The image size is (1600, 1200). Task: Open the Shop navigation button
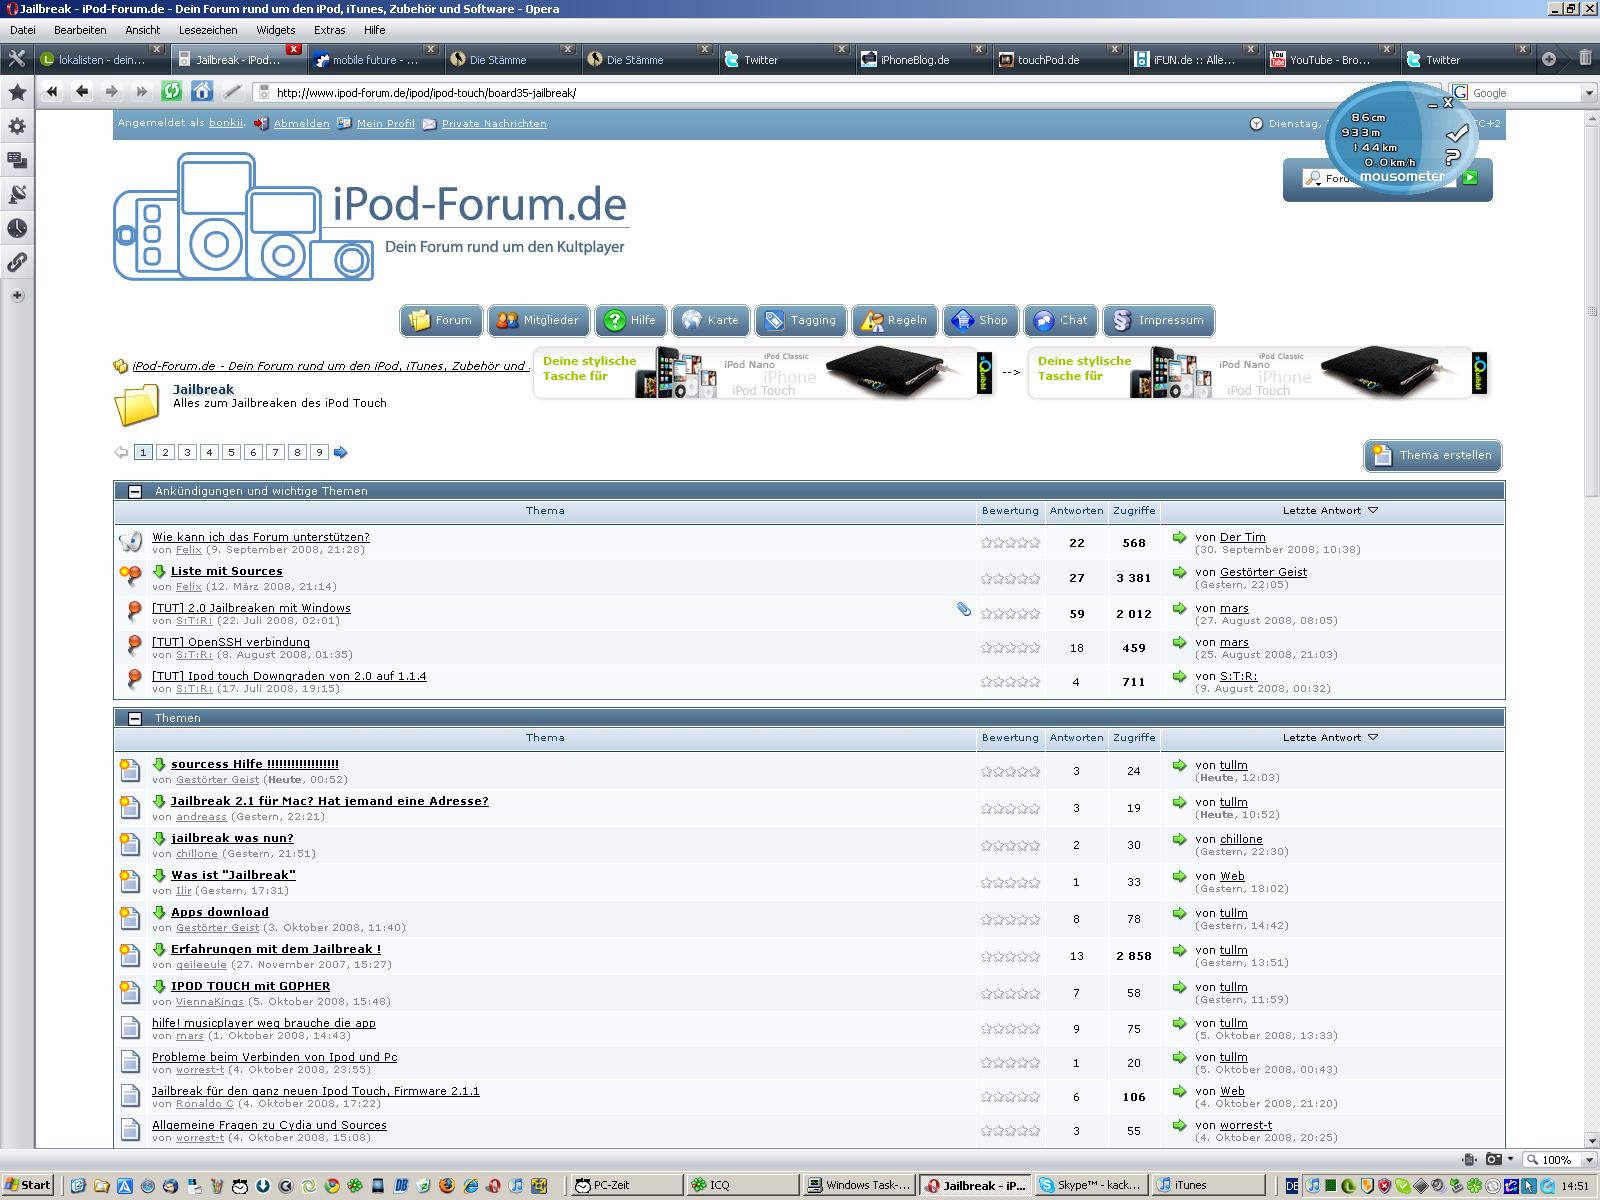click(981, 320)
